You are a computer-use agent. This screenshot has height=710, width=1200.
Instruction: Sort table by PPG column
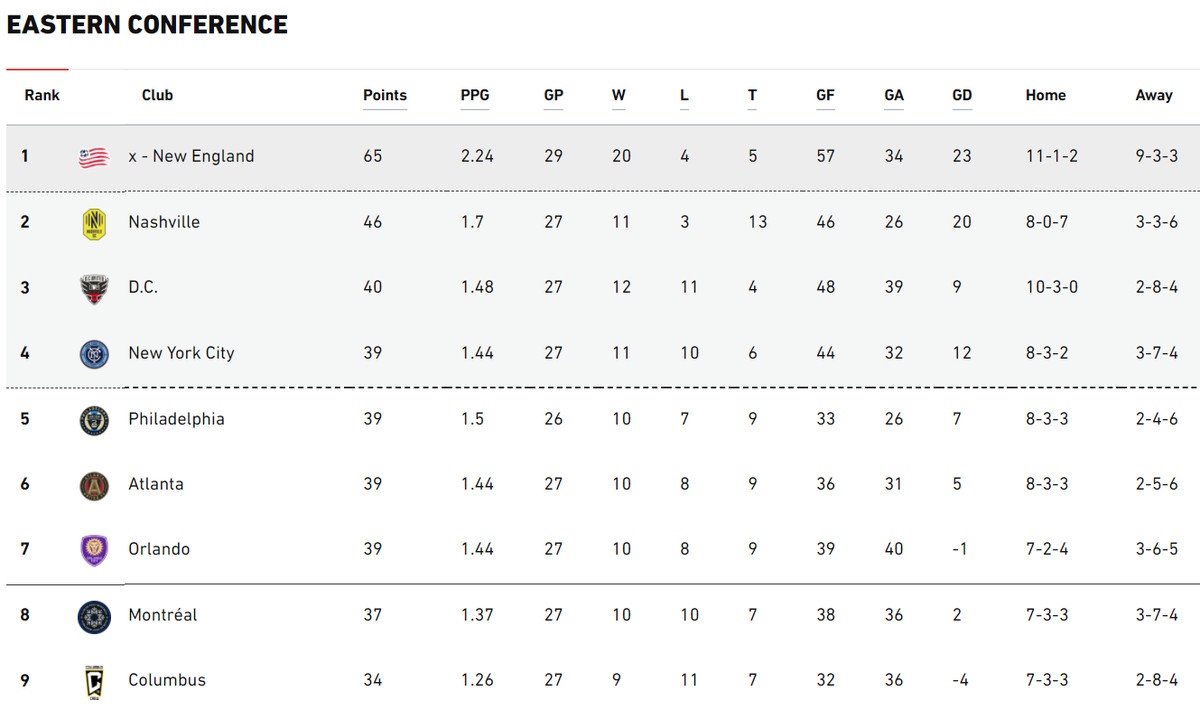click(x=475, y=96)
